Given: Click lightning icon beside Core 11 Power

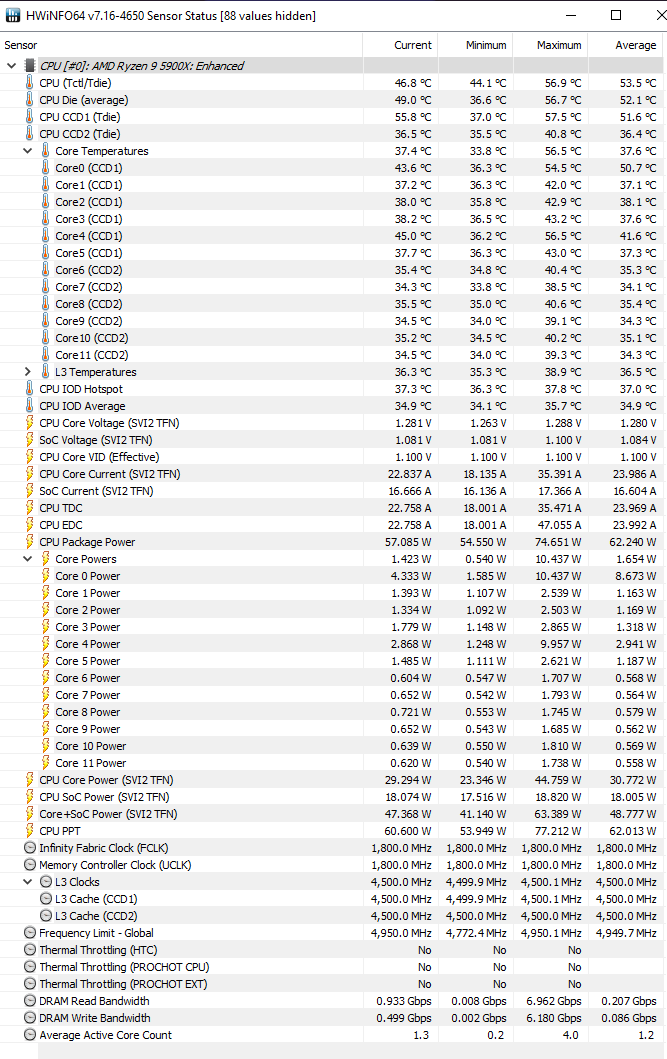Looking at the screenshot, I should pos(45,763).
